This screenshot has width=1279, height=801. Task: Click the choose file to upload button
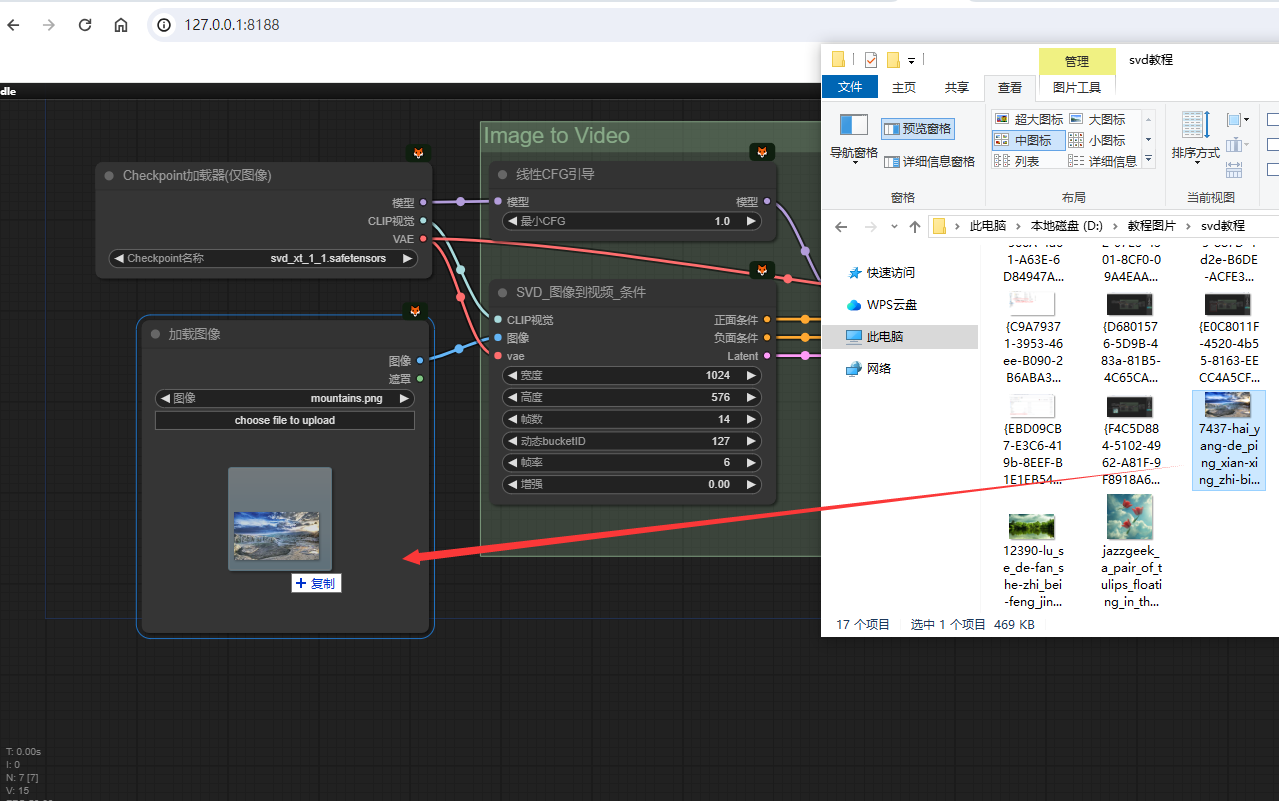(284, 420)
